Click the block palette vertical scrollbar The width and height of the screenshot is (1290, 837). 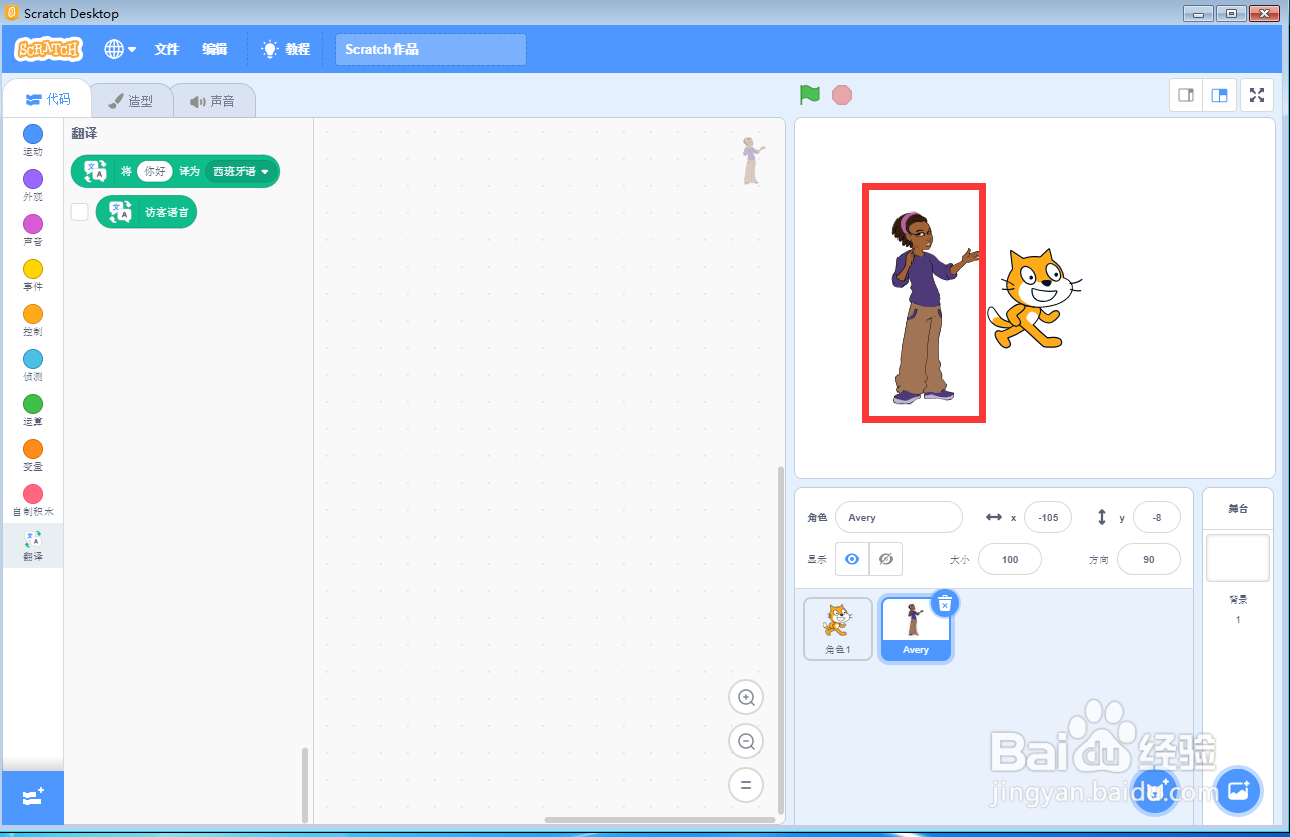pos(305,785)
